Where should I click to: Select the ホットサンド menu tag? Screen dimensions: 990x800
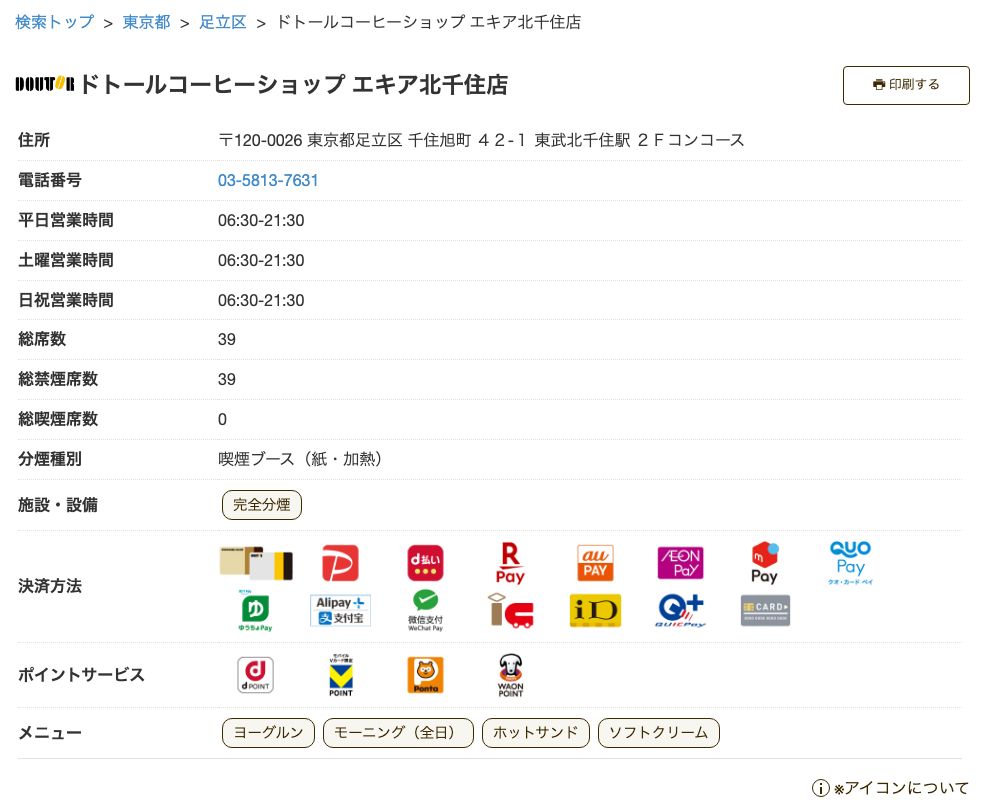(x=535, y=732)
